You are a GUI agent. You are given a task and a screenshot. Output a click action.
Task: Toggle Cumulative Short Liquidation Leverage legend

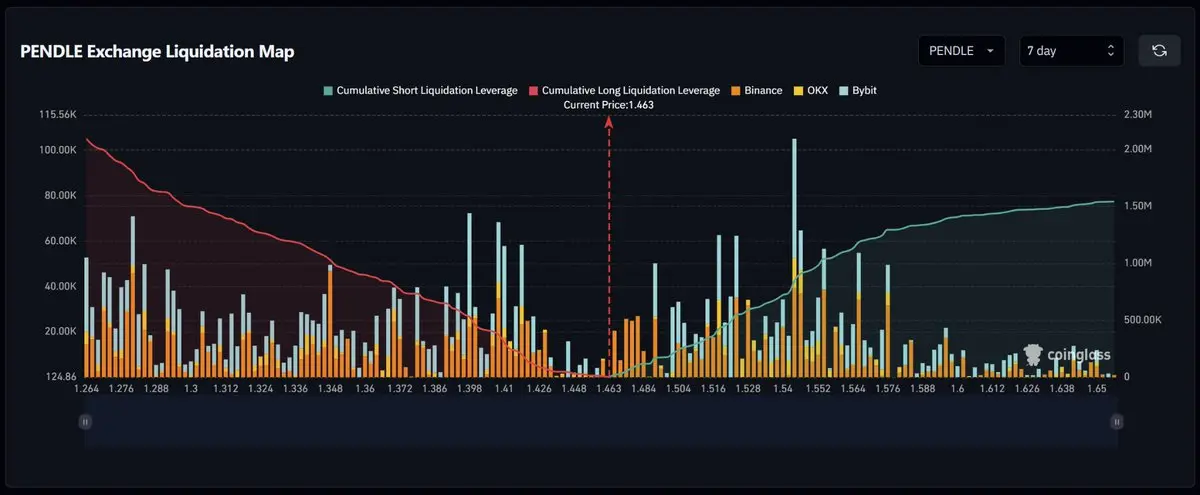pos(420,90)
